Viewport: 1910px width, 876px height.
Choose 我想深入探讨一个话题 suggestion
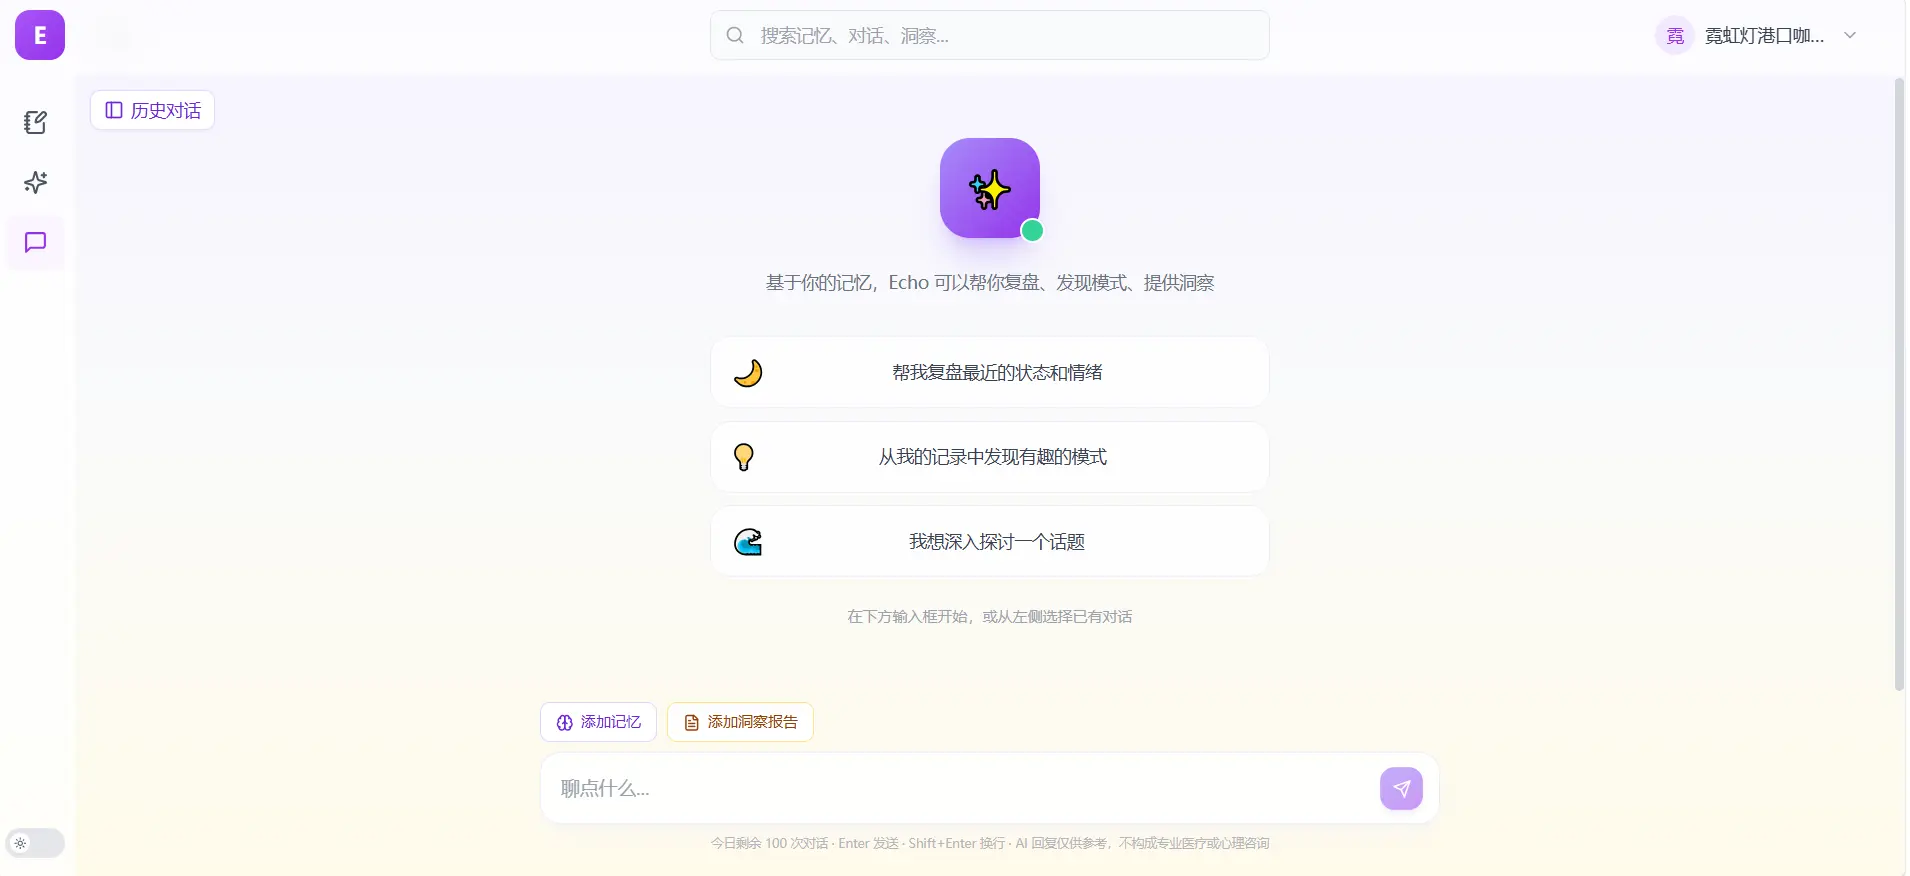(x=990, y=541)
